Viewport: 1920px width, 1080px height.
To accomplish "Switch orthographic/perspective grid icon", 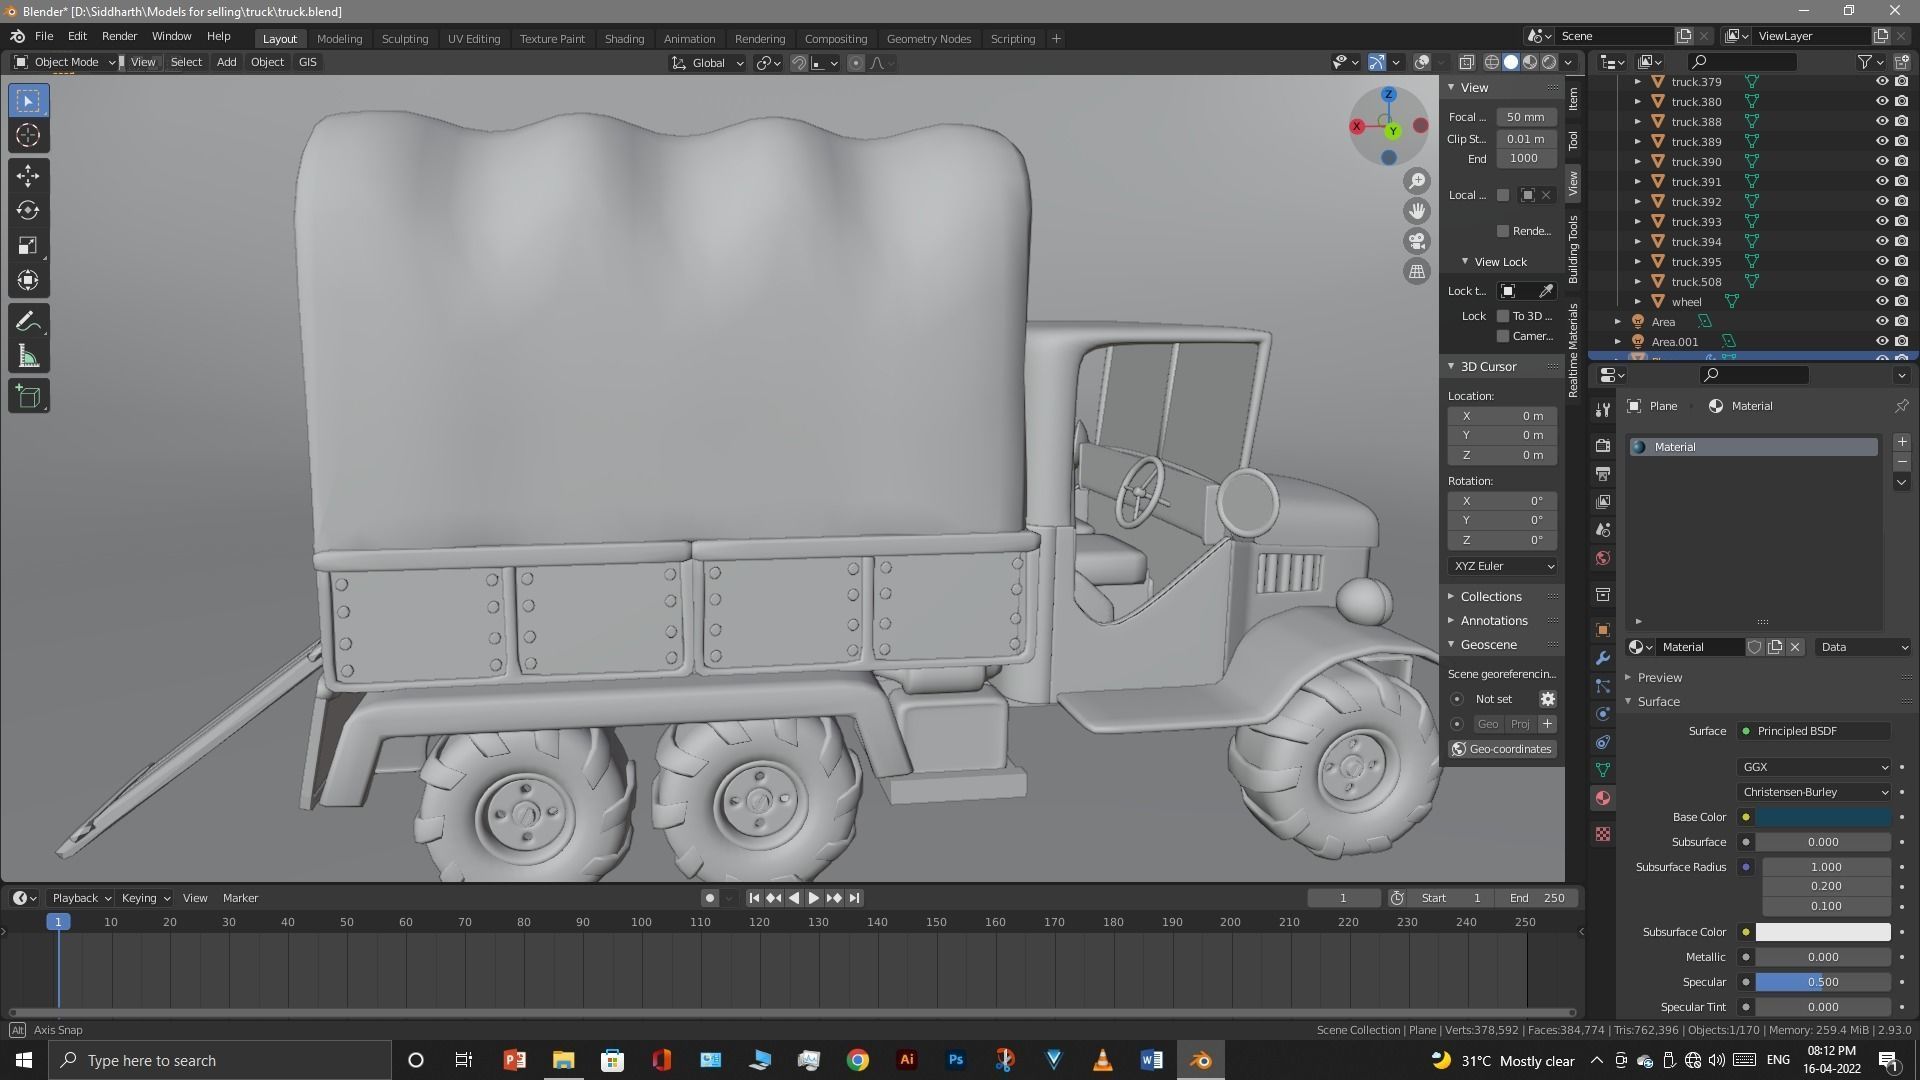I will coord(1417,271).
